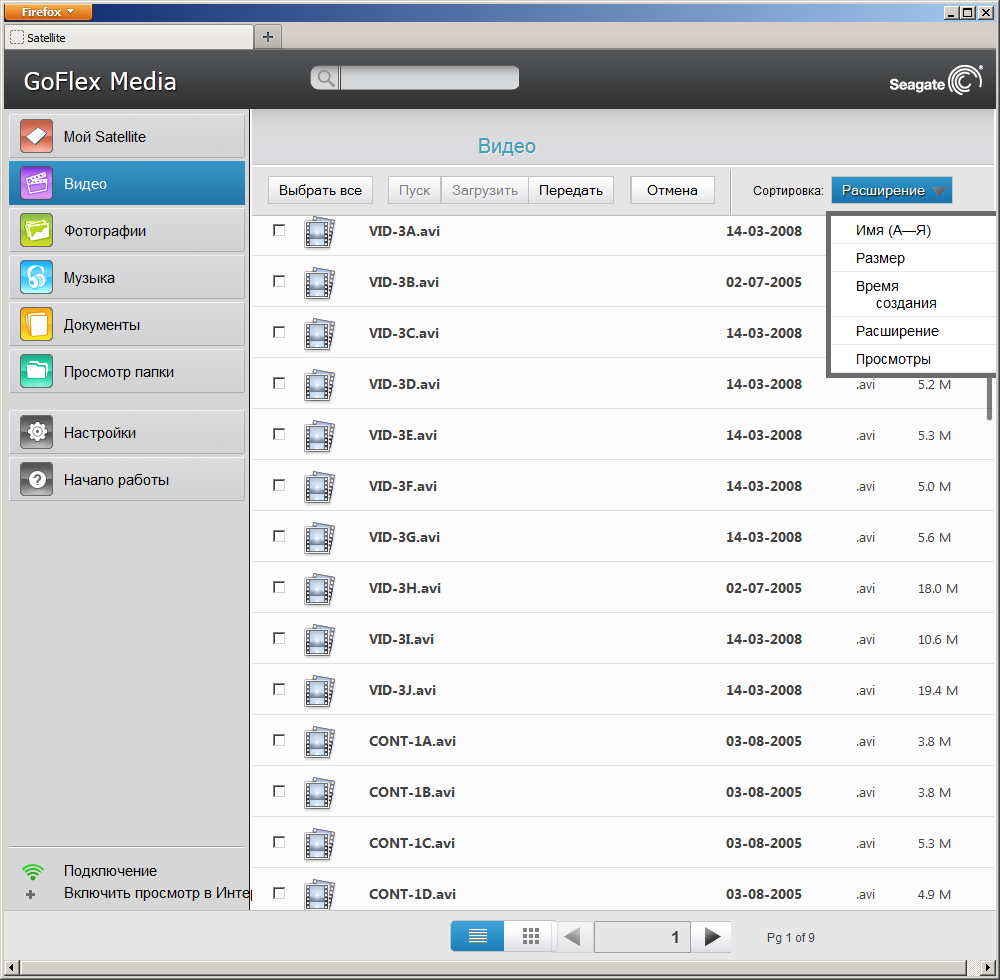The width and height of the screenshot is (1000, 980).
Task: Click the Начало работы question mark icon
Action: tap(36, 479)
